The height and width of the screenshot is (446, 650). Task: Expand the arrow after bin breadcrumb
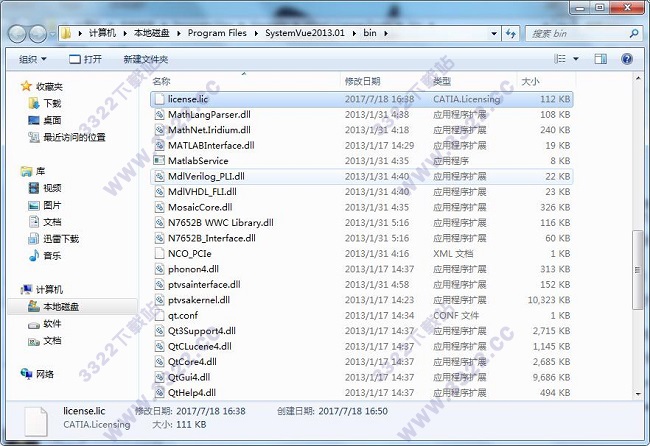[386, 34]
